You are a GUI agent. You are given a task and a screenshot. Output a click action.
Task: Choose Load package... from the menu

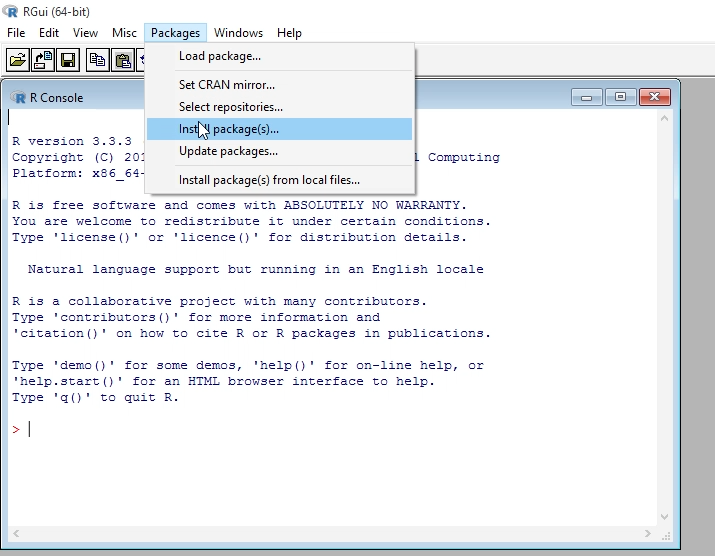point(279,56)
